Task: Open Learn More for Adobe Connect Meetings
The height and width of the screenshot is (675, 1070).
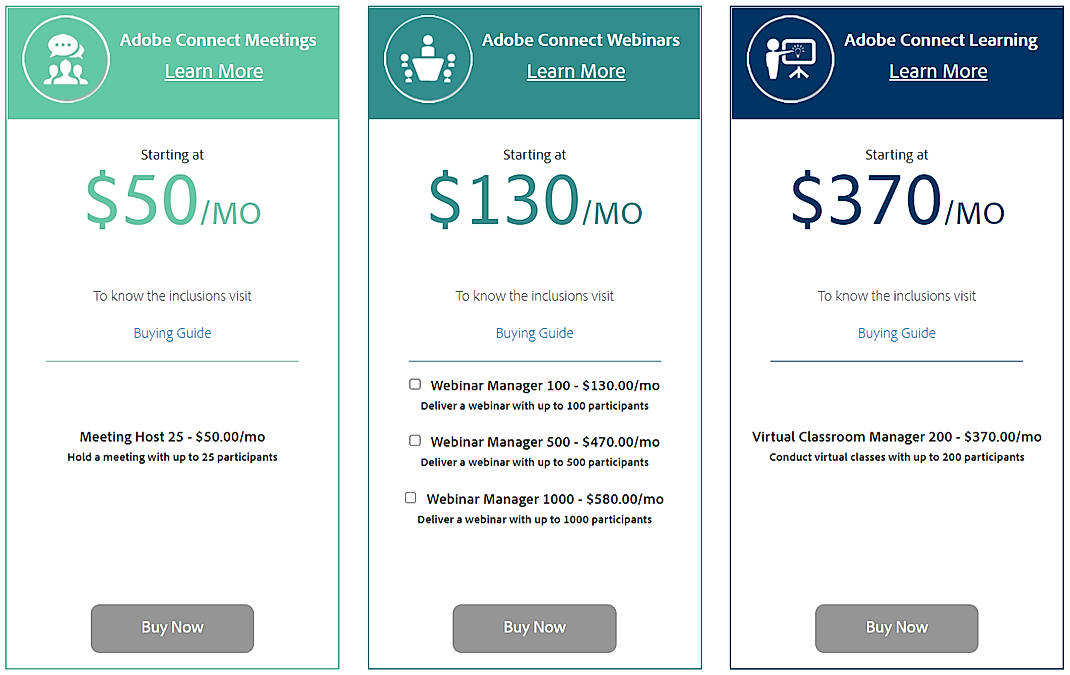Action: (213, 70)
